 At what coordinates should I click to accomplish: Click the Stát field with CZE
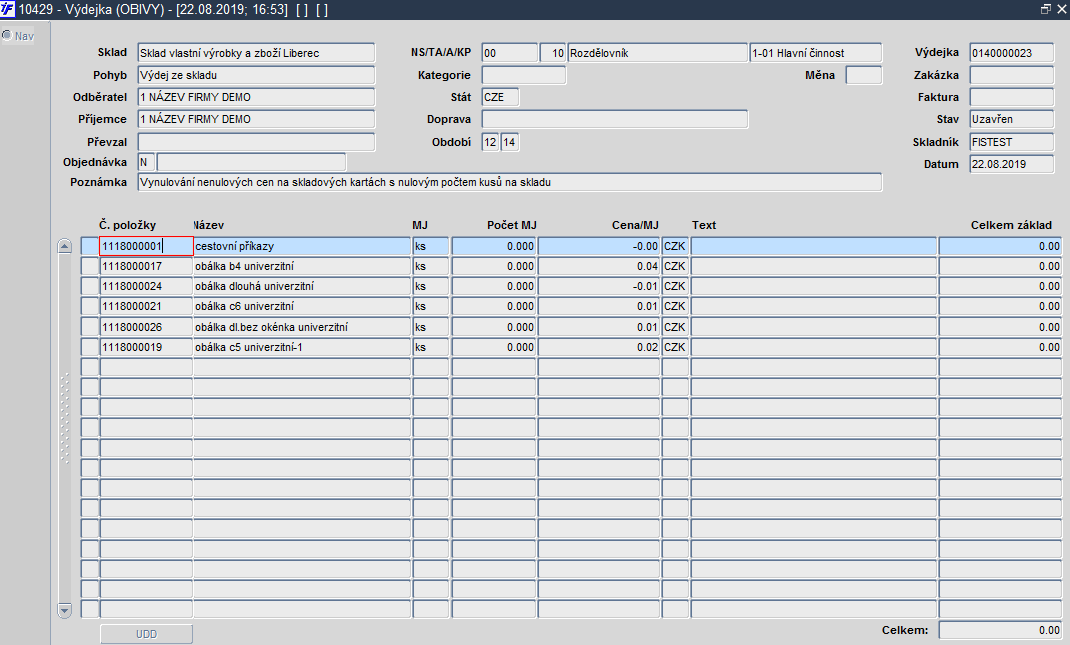pos(500,97)
